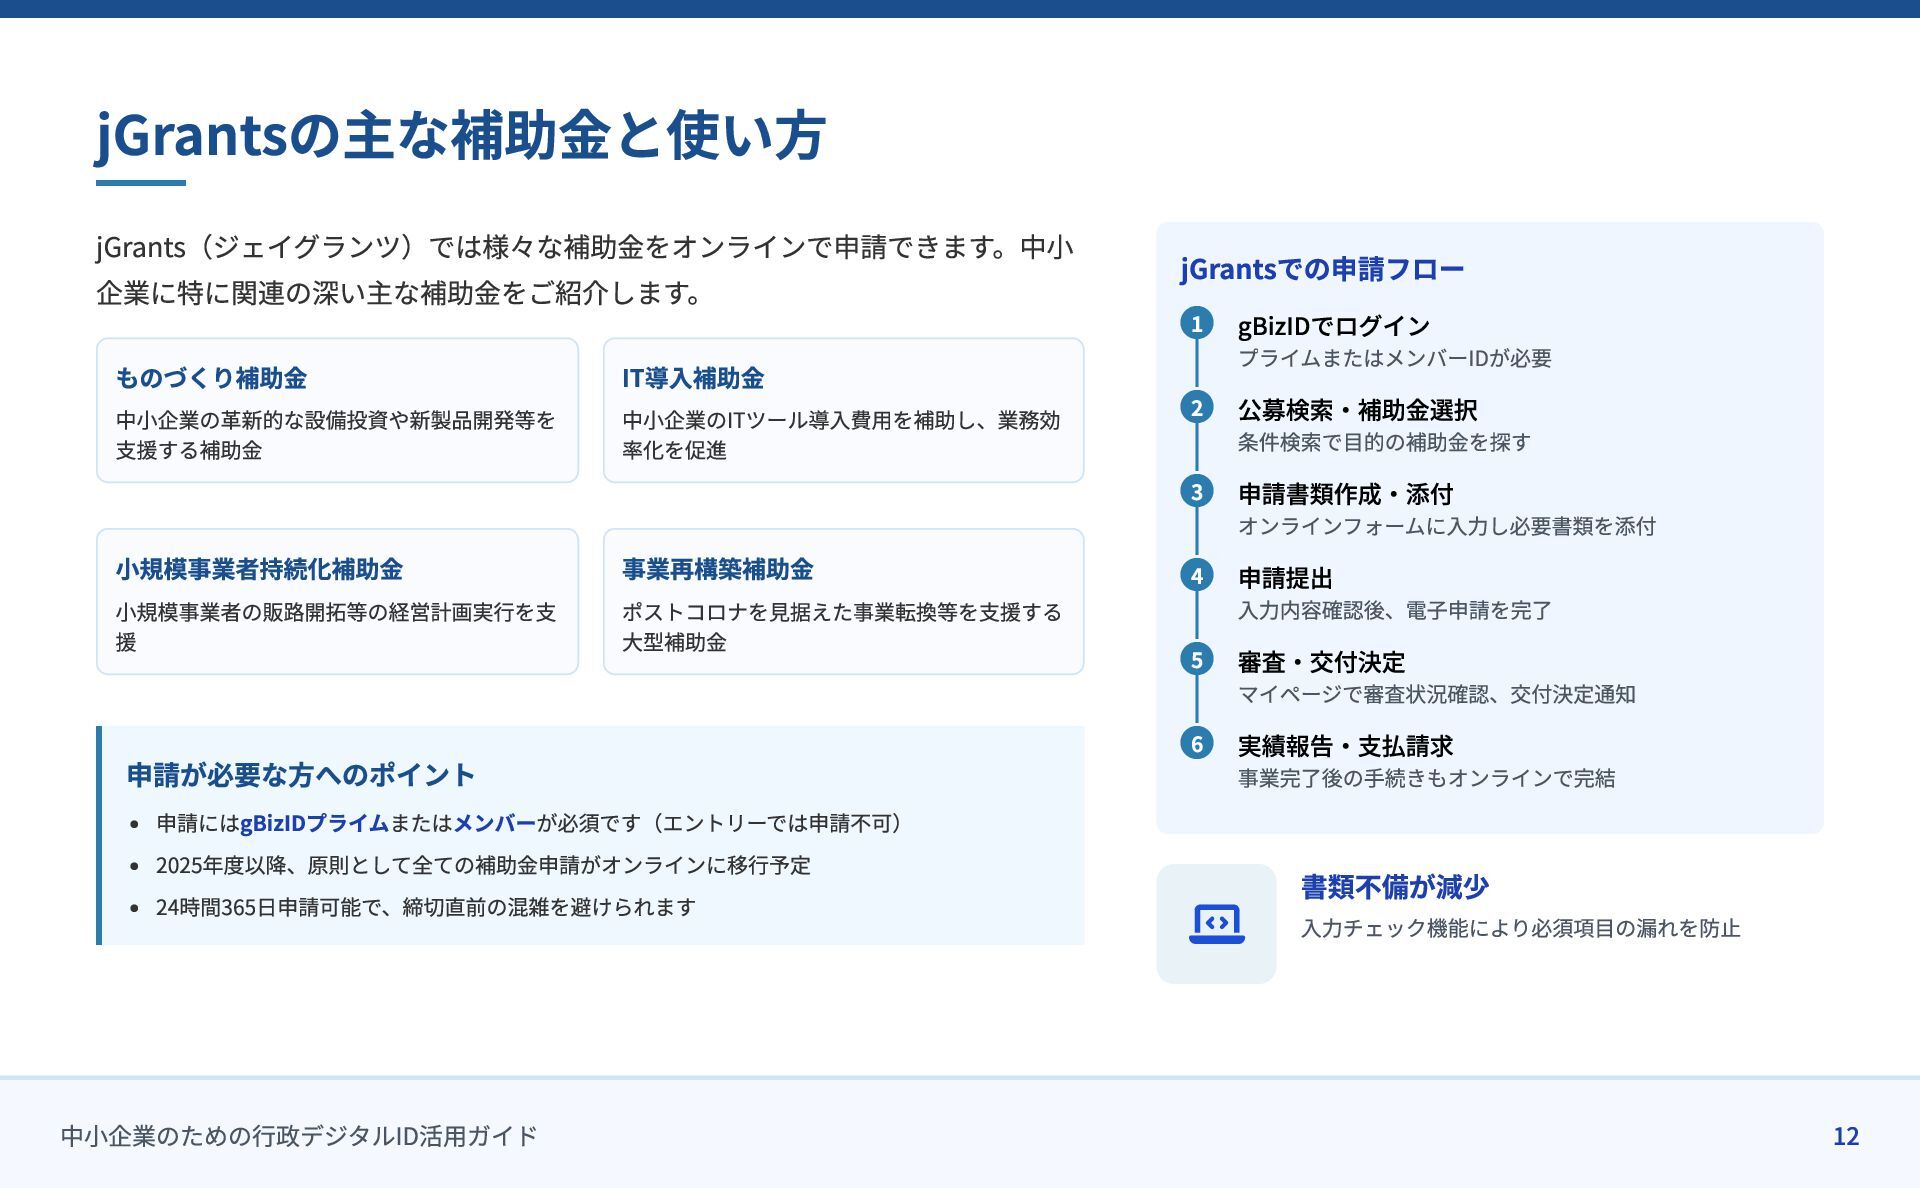Viewport: 1920px width, 1188px height.
Task: Click the 申請が必要な方へのポイント heading
Action: (301, 775)
